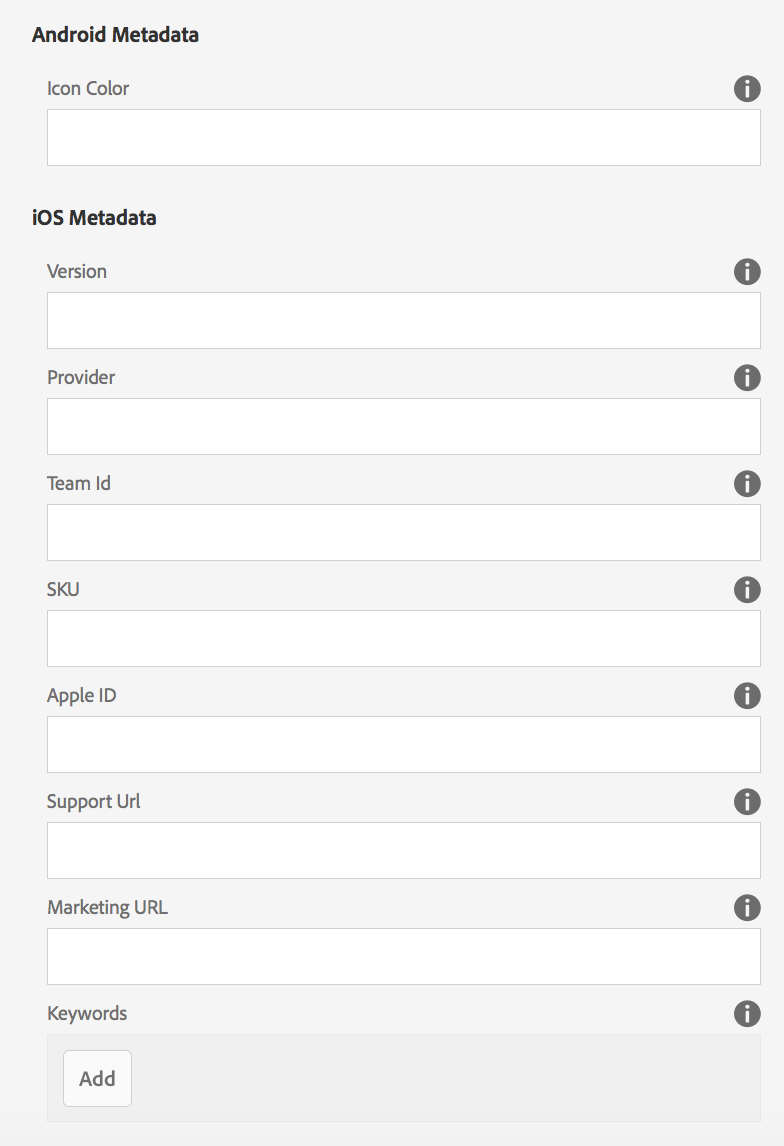This screenshot has height=1146, width=784.
Task: Open the Apple ID info icon
Action: point(747,696)
